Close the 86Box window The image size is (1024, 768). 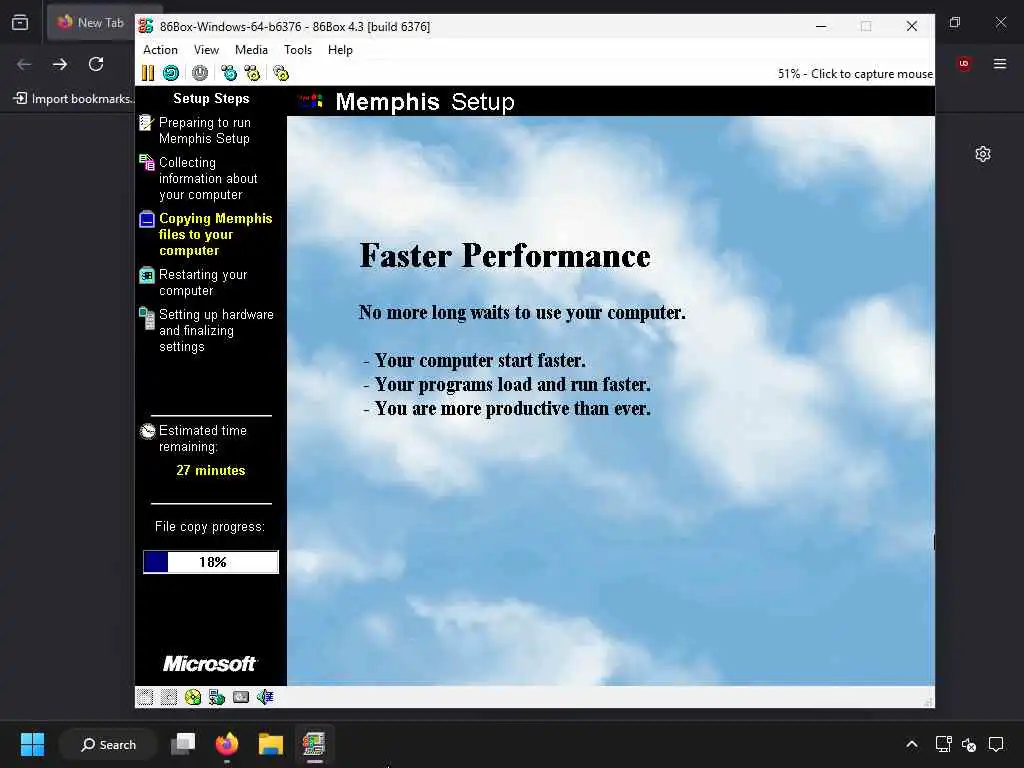pyautogui.click(x=912, y=26)
